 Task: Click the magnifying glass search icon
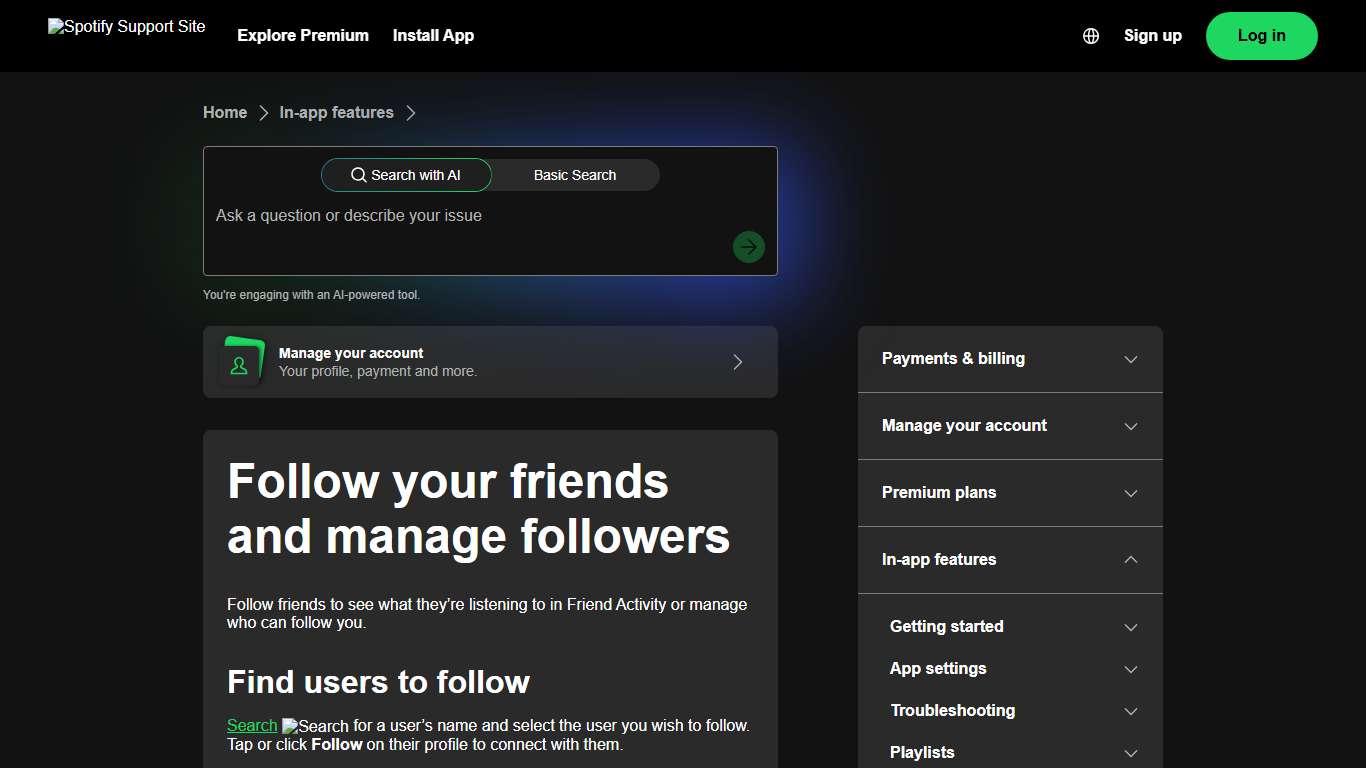[x=358, y=174]
